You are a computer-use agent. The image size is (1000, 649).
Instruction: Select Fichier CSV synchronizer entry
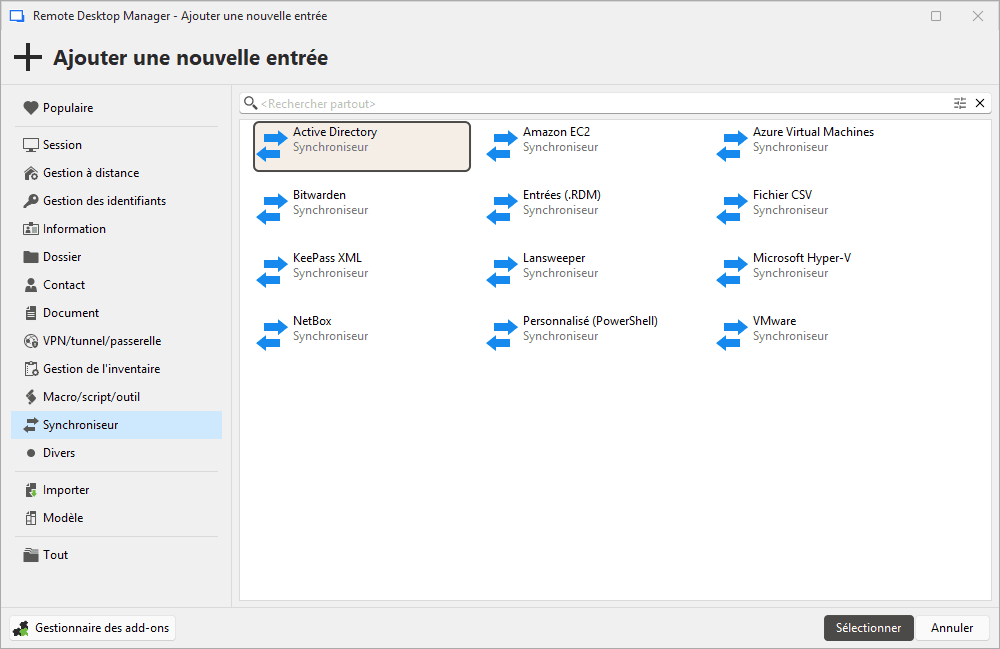(x=782, y=202)
